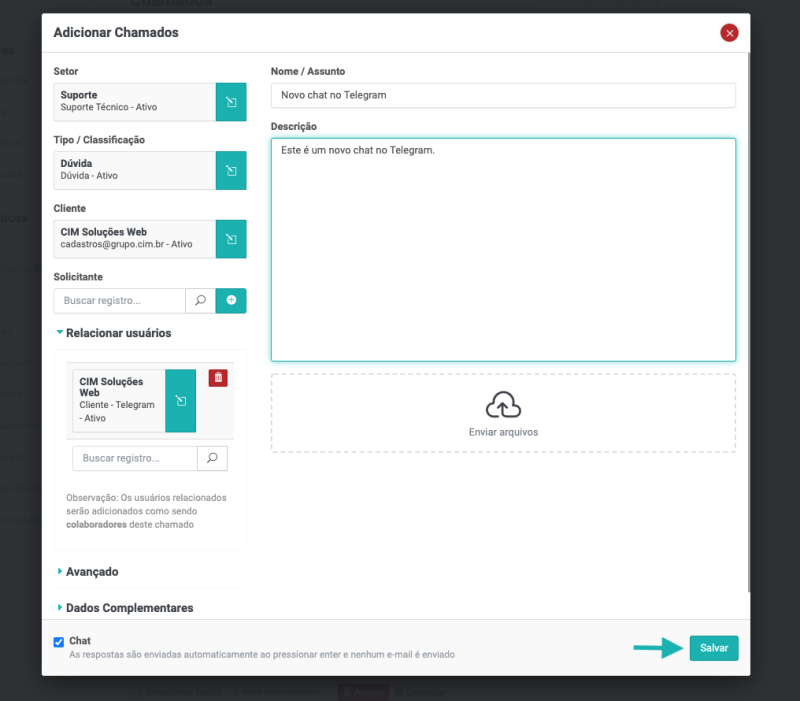The width and height of the screenshot is (800, 701).
Task: Open the Setor record selector icon
Action: (x=231, y=102)
